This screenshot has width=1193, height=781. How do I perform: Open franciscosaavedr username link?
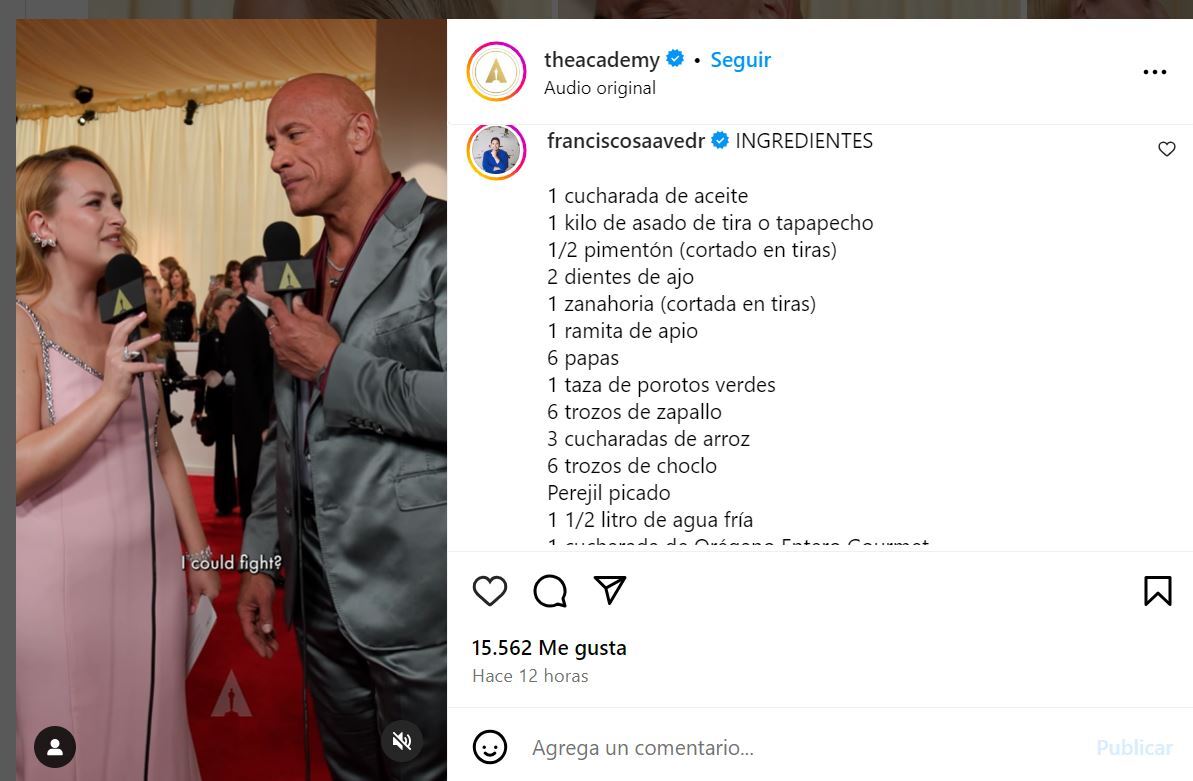click(625, 141)
